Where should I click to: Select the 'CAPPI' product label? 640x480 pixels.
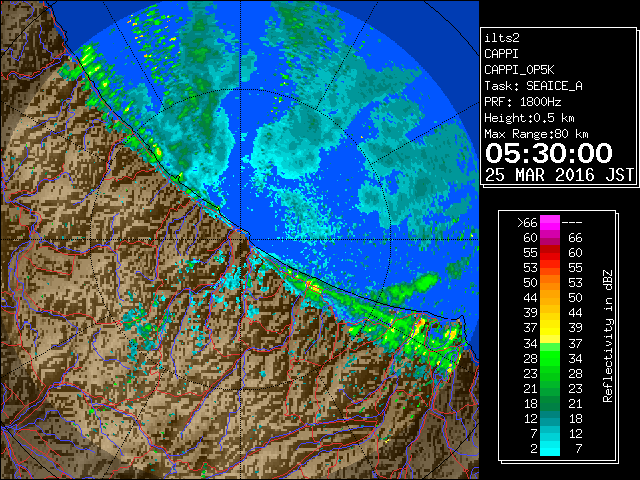pos(501,54)
